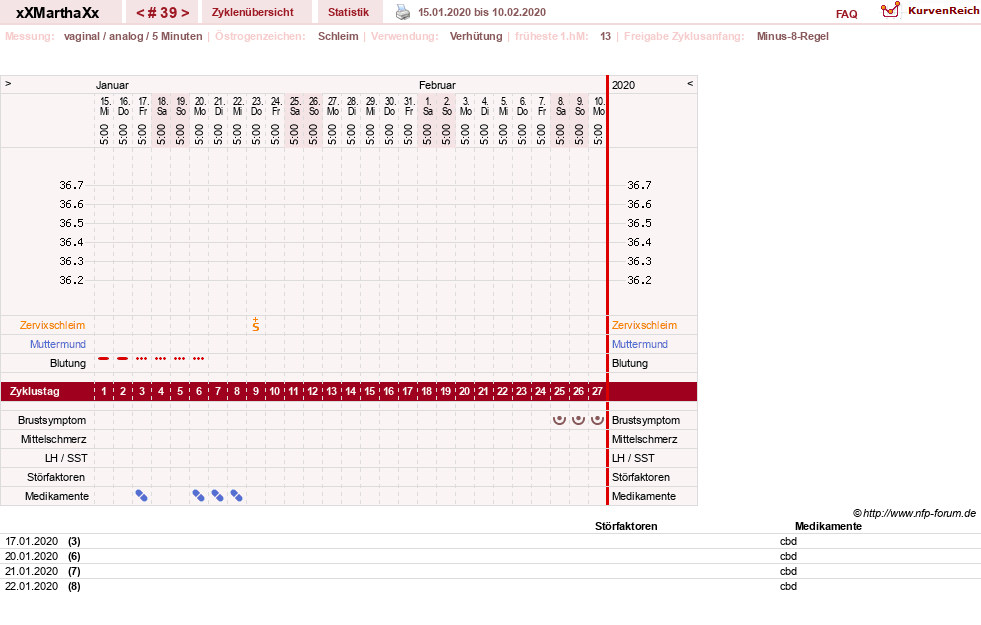Click the heavy bleeding mark on cycle day 2
Viewport: 981px width, 625px height.
(123, 358)
